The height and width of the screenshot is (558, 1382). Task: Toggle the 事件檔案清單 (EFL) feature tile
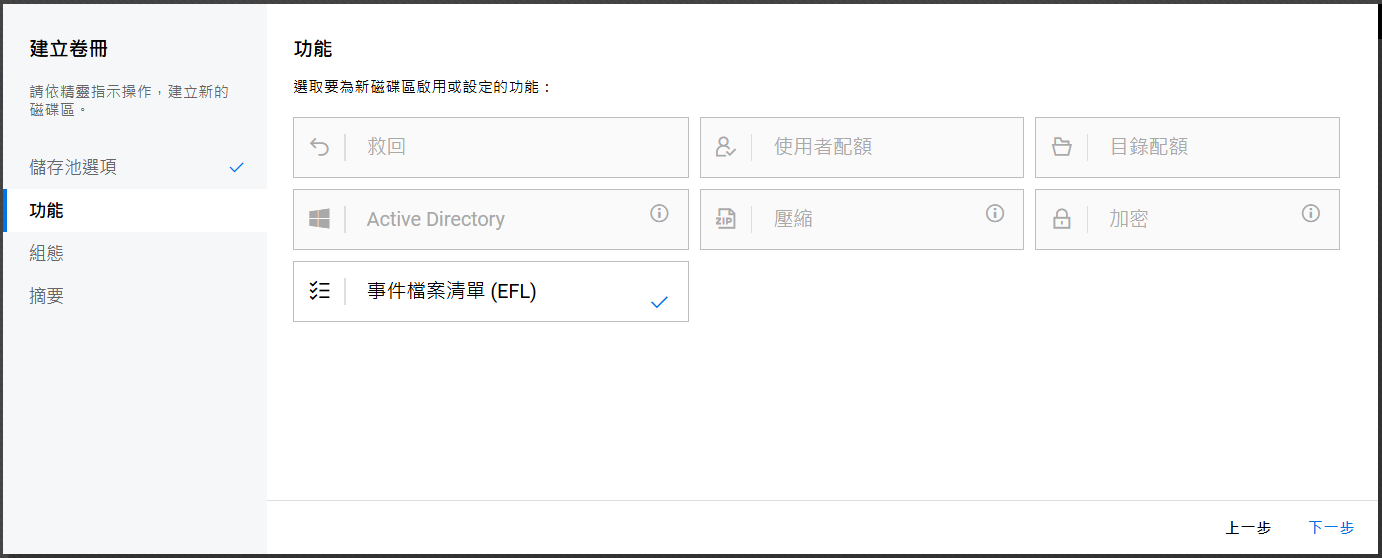(x=490, y=291)
